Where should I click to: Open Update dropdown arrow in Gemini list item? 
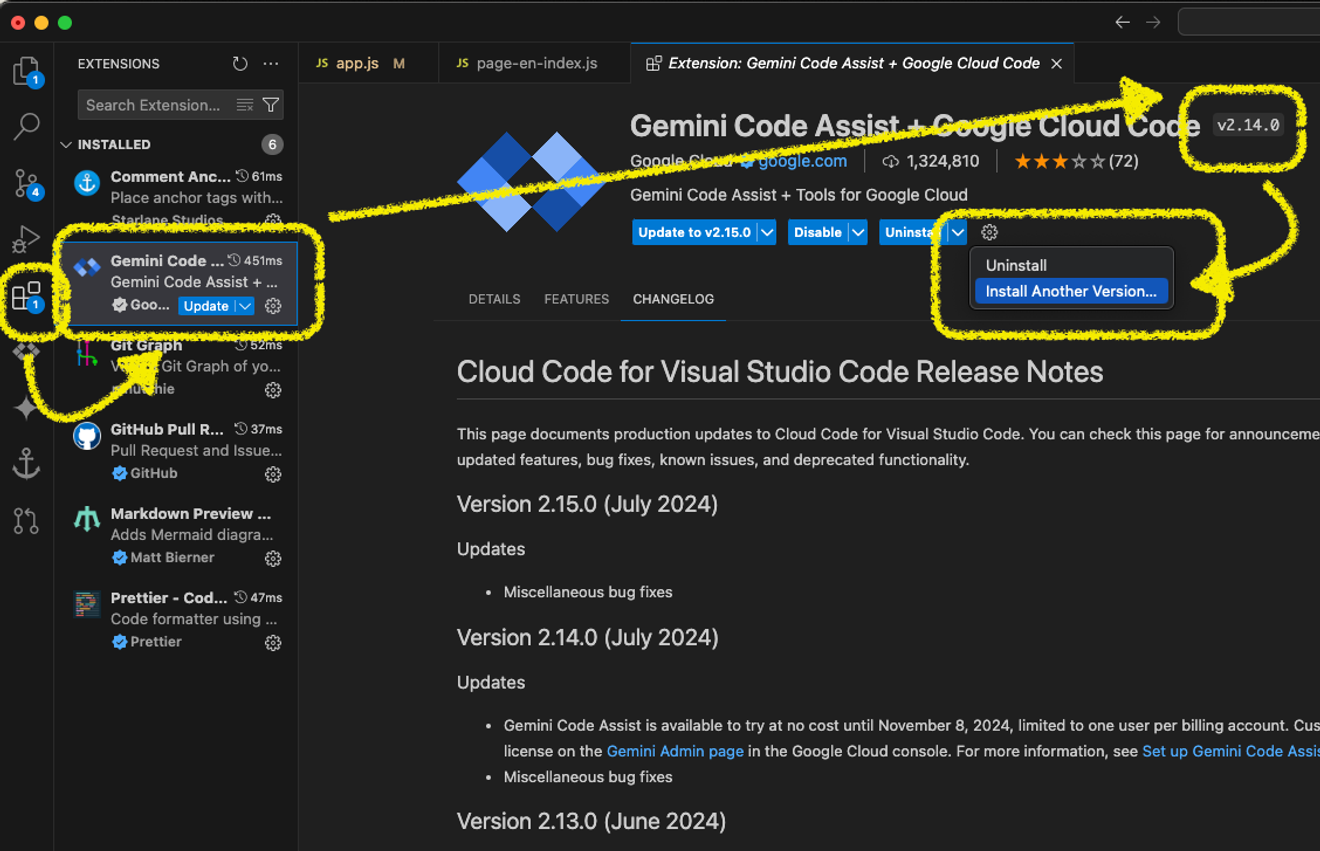pos(245,306)
